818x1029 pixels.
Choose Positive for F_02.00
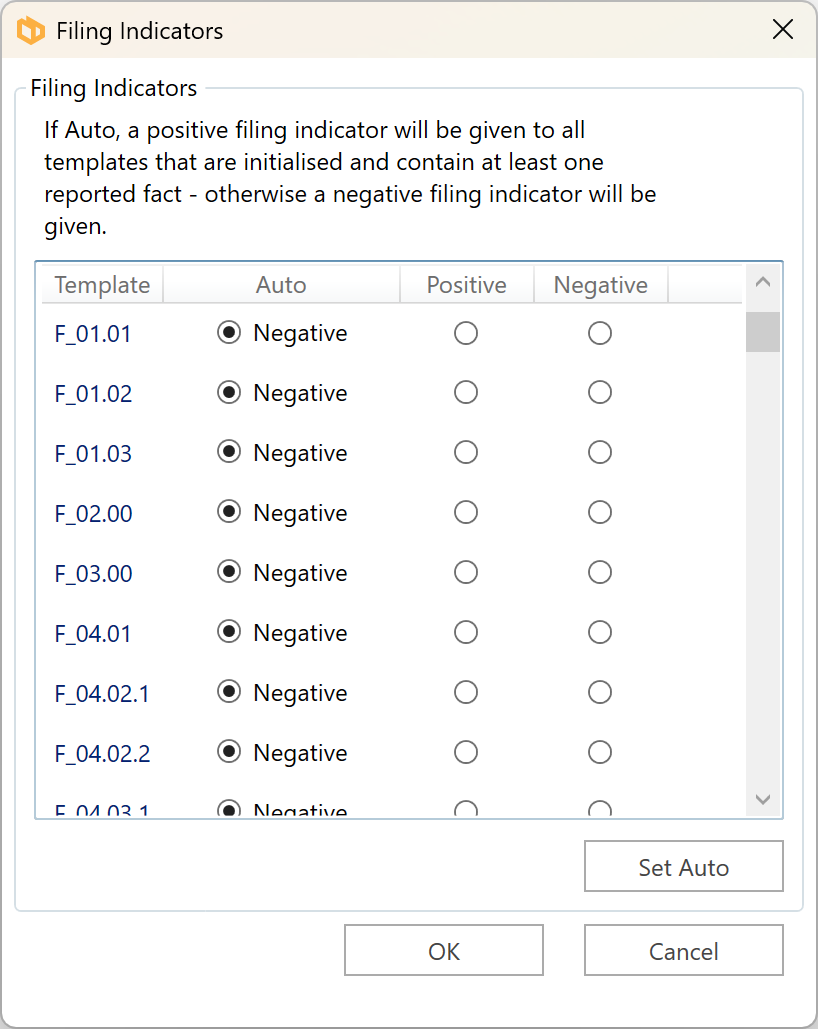[x=466, y=513]
